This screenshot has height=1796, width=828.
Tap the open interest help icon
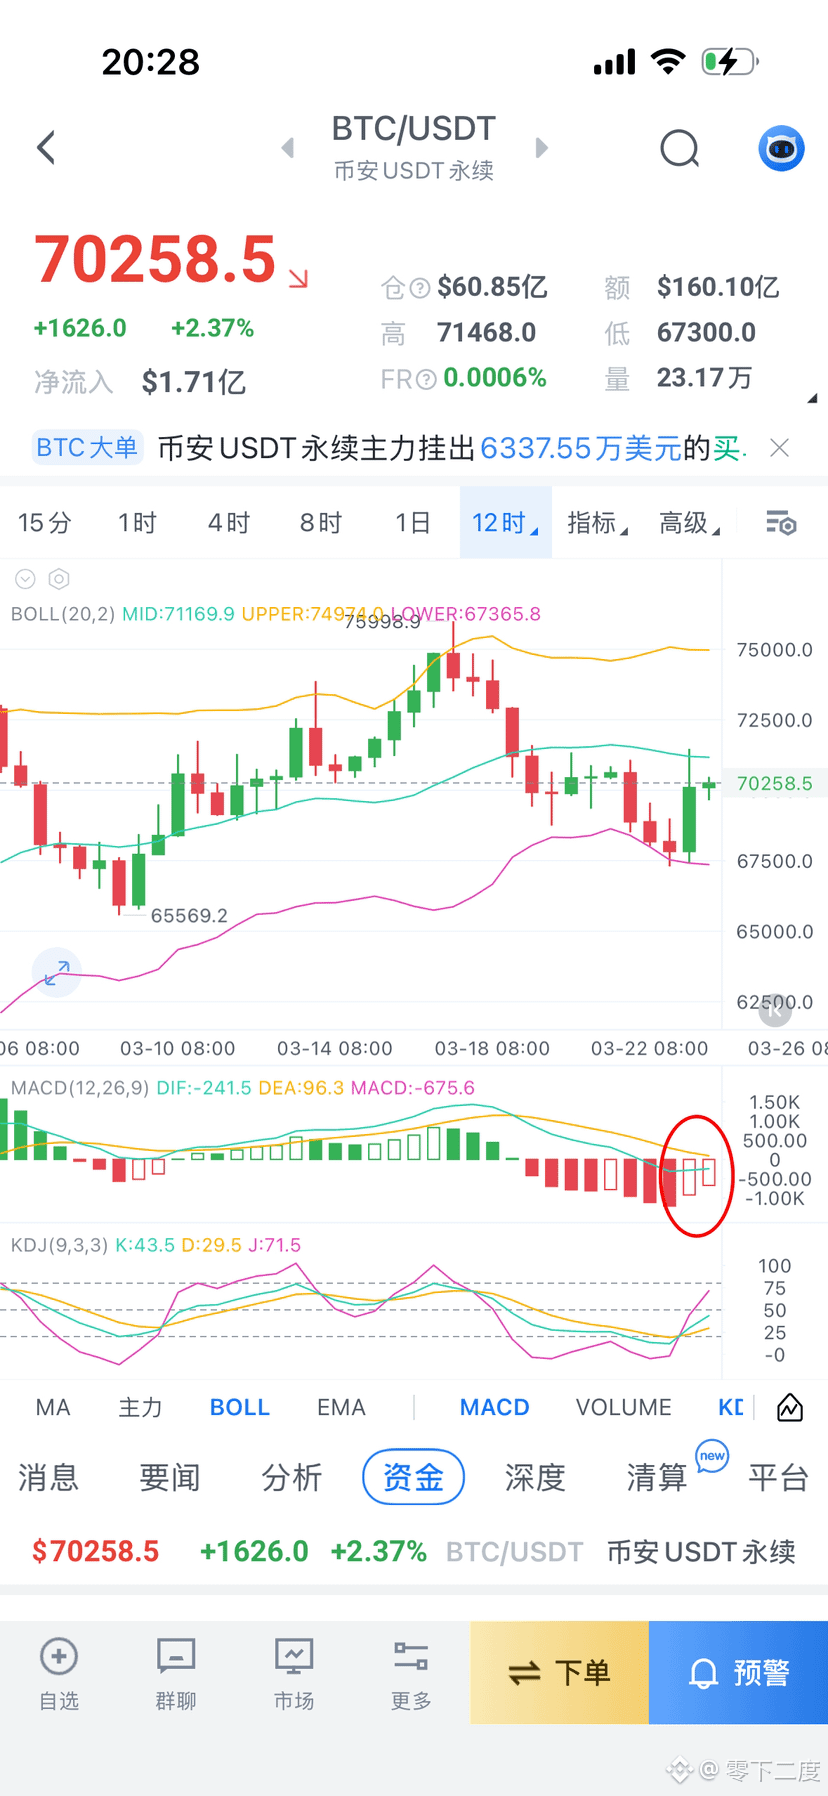click(x=420, y=288)
